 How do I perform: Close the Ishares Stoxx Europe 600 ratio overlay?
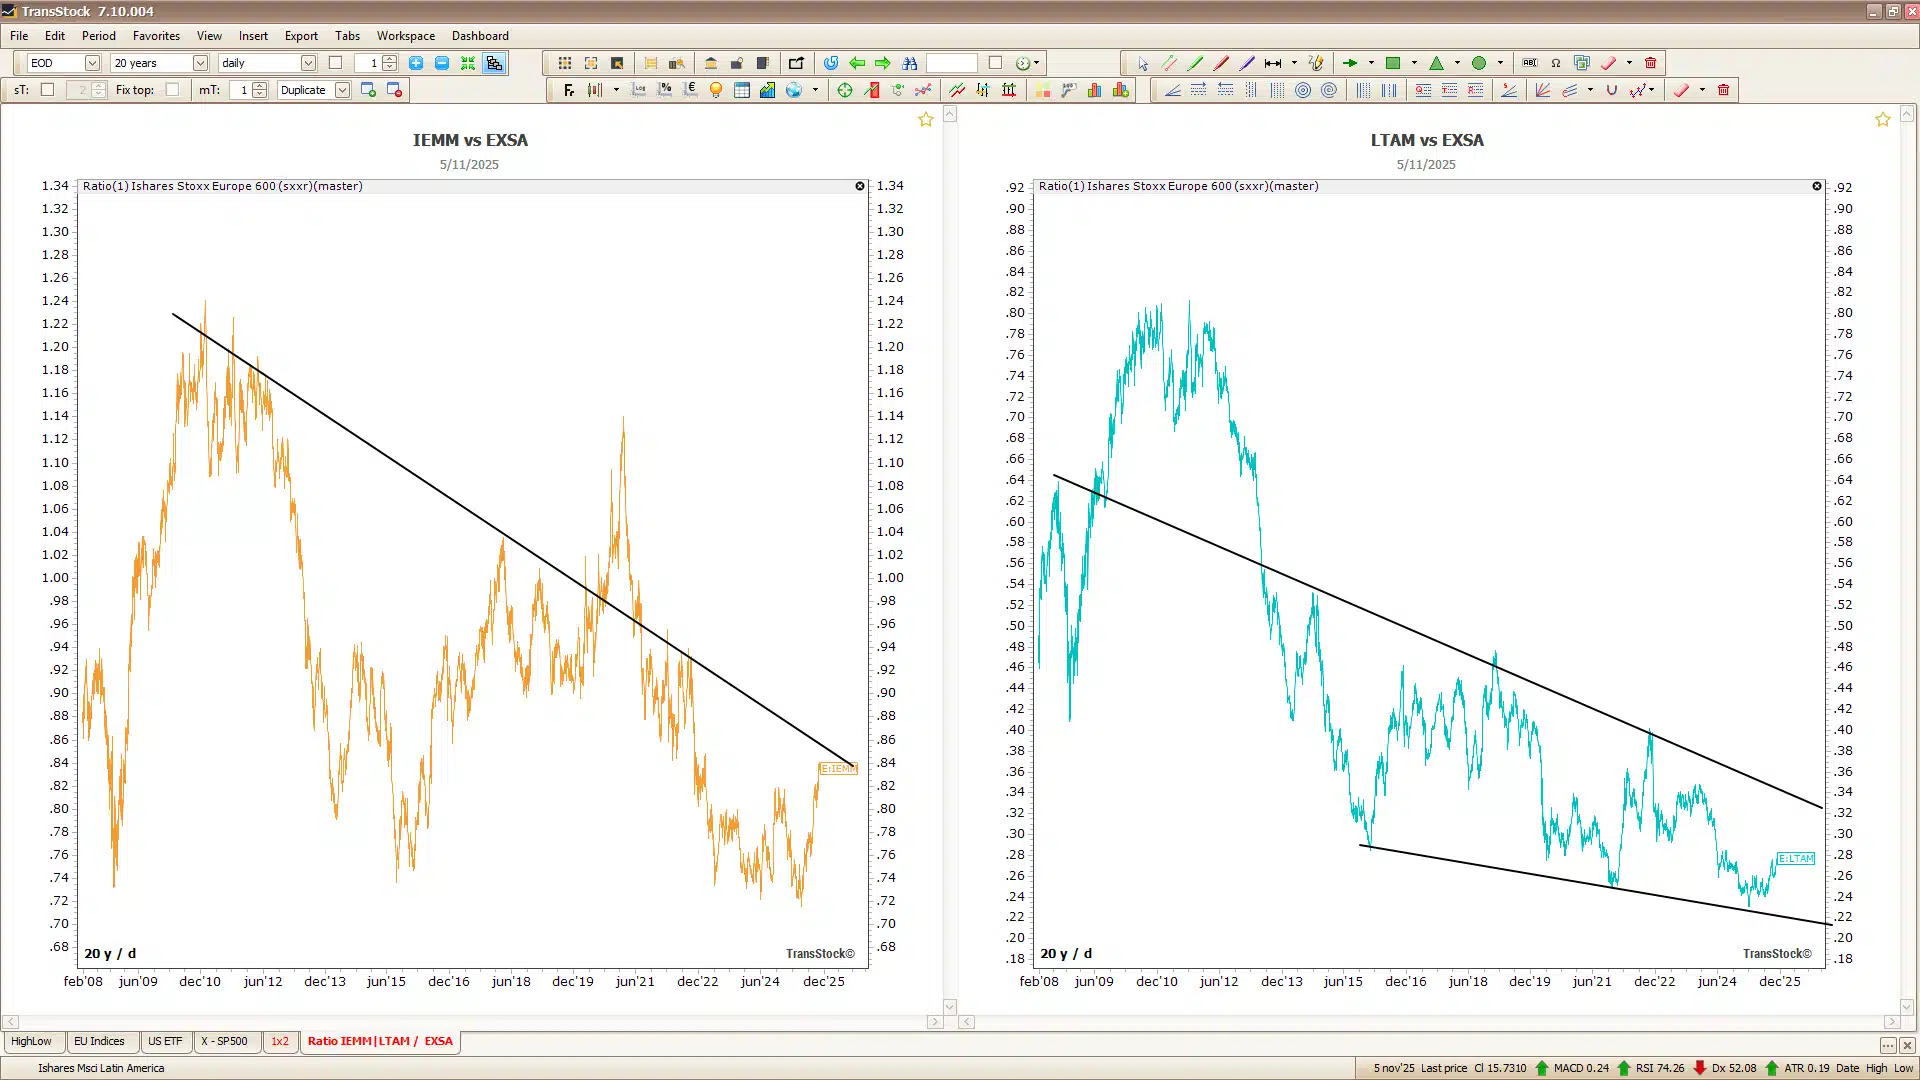(x=859, y=186)
